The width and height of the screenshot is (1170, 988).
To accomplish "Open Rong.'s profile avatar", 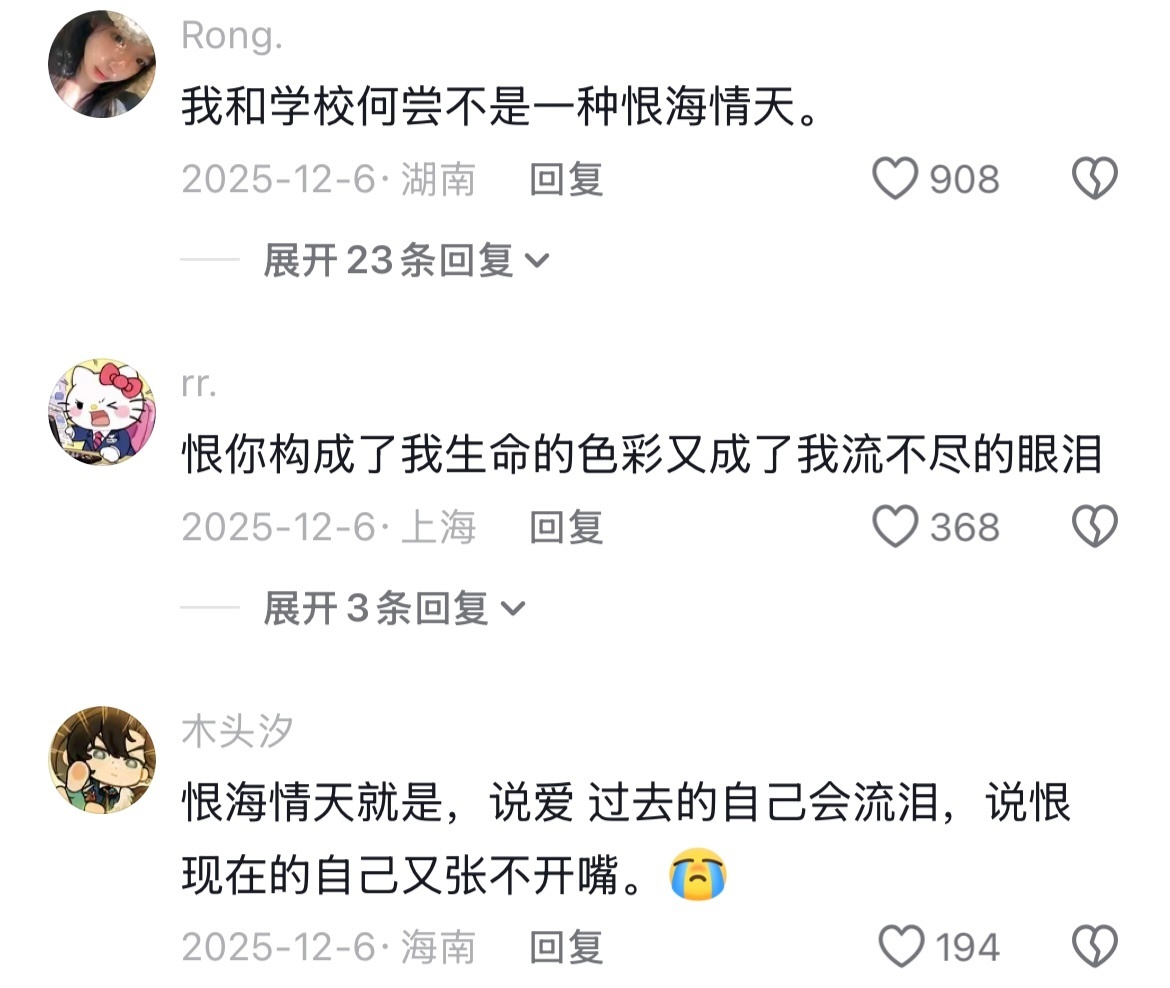I will [x=102, y=64].
